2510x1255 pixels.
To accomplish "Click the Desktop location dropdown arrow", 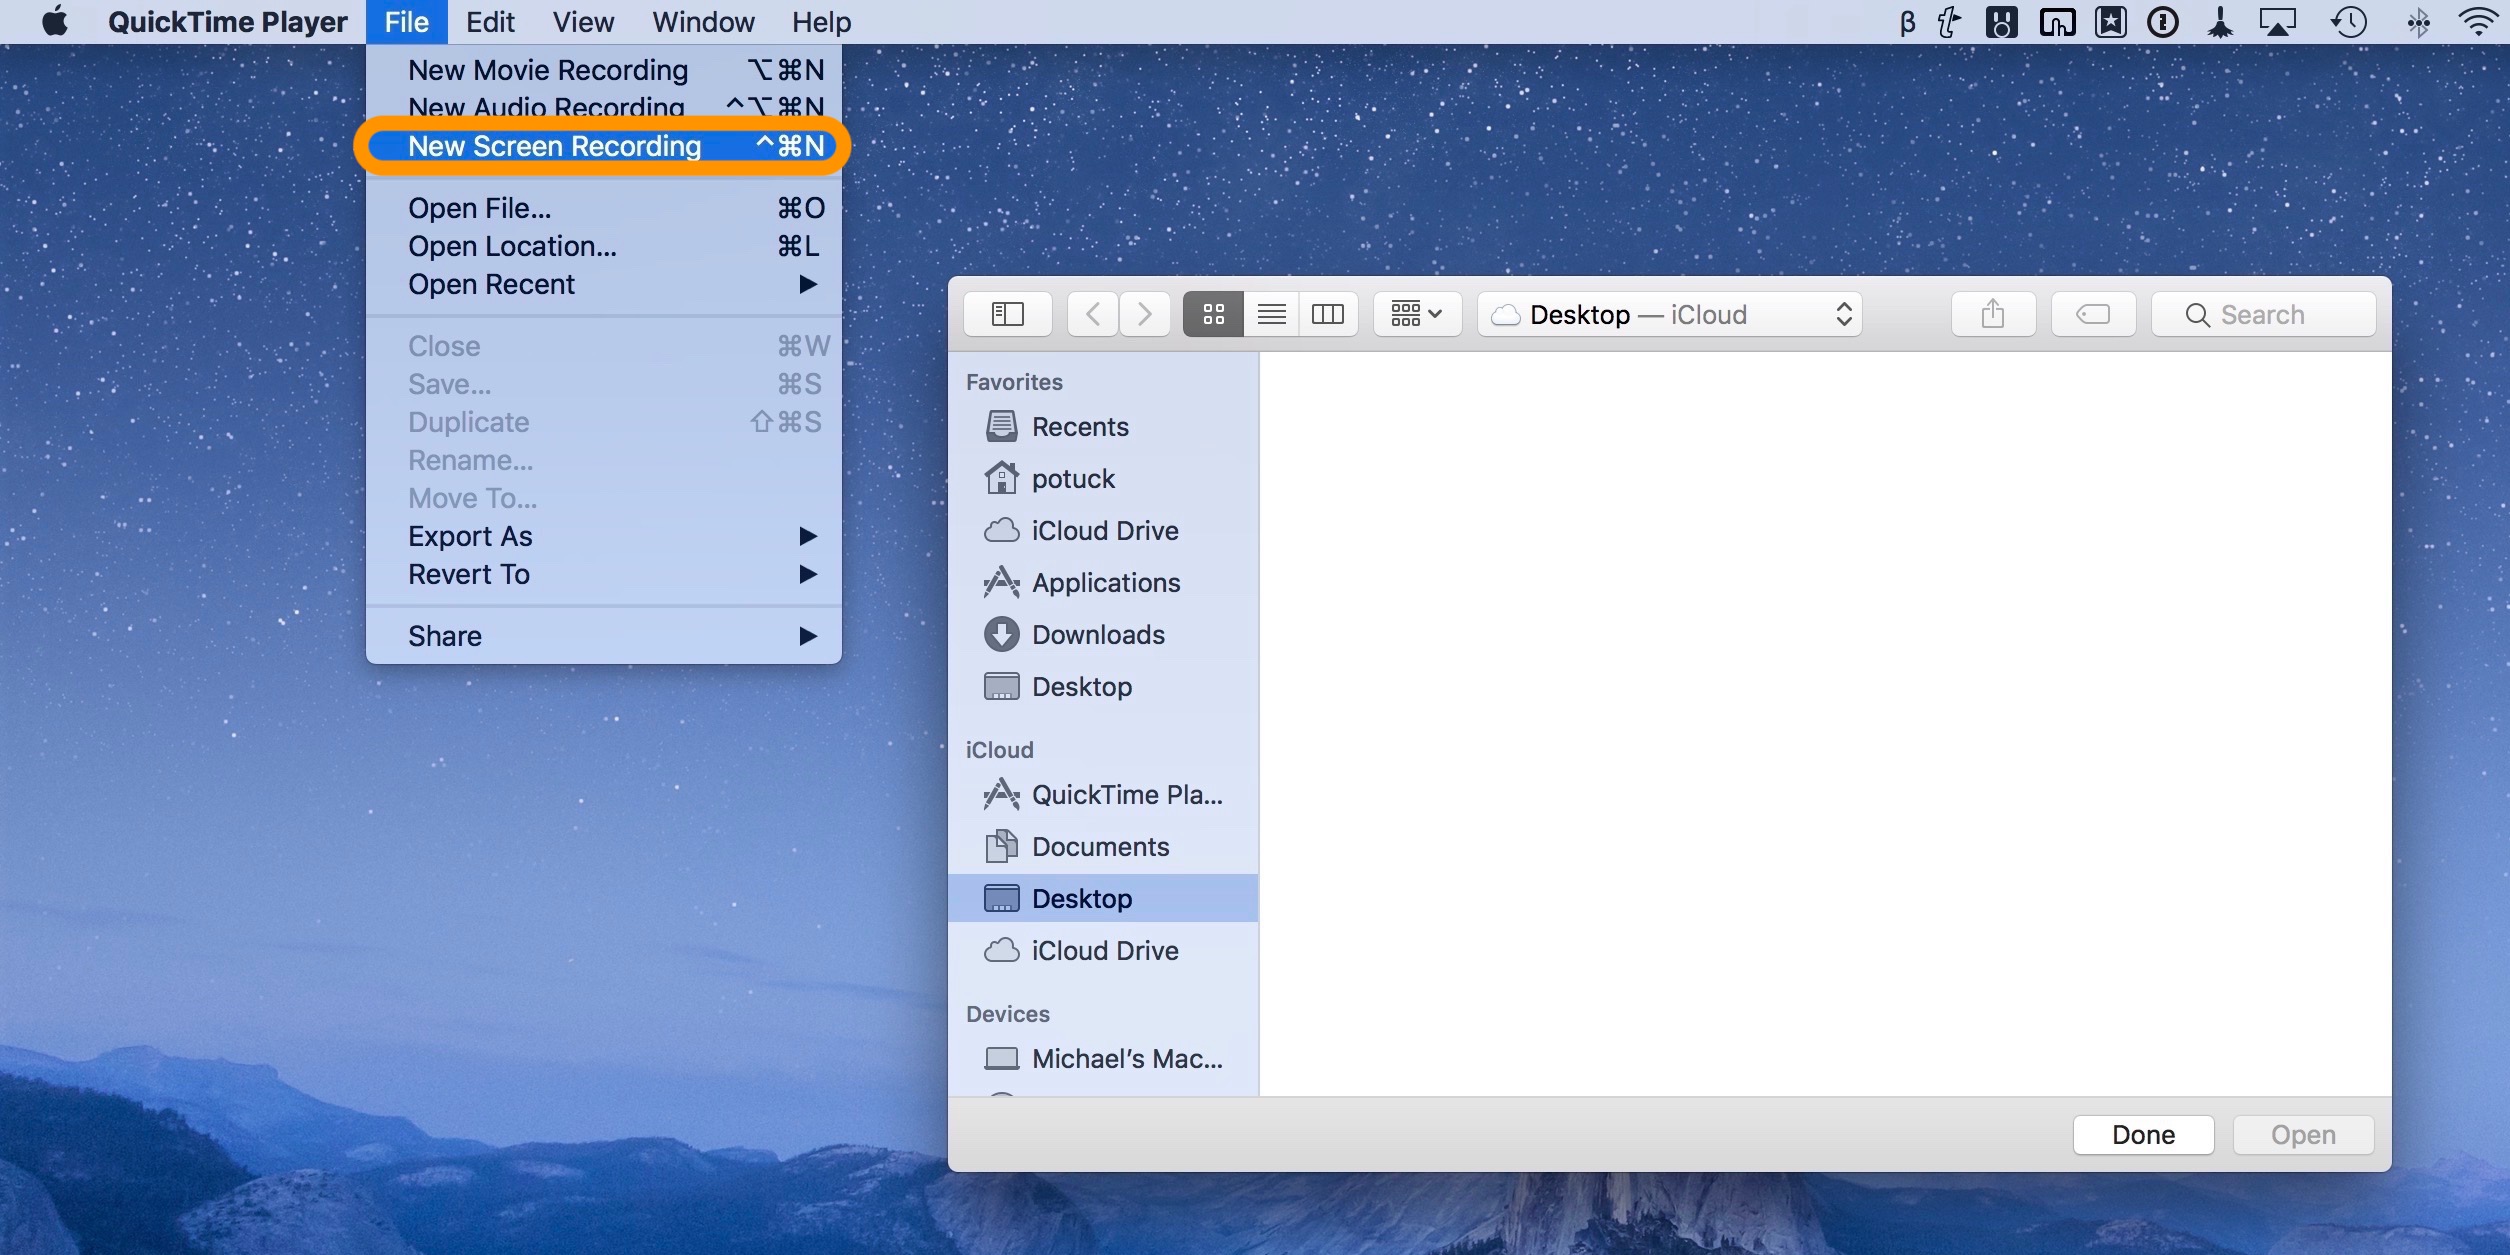I will [x=1849, y=312].
